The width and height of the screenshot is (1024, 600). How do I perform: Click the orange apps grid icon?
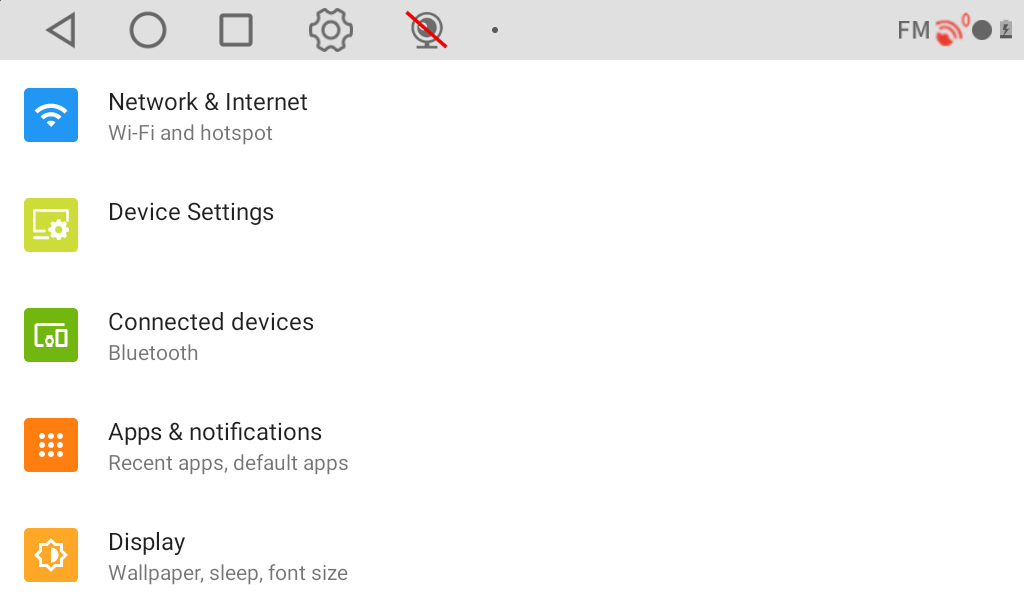click(x=51, y=445)
